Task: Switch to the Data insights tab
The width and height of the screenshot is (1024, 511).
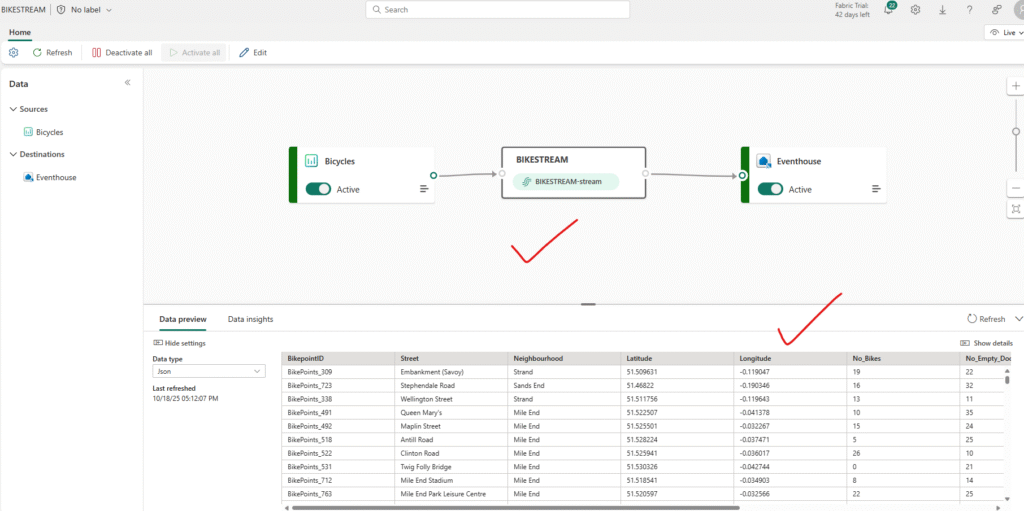Action: coord(250,319)
